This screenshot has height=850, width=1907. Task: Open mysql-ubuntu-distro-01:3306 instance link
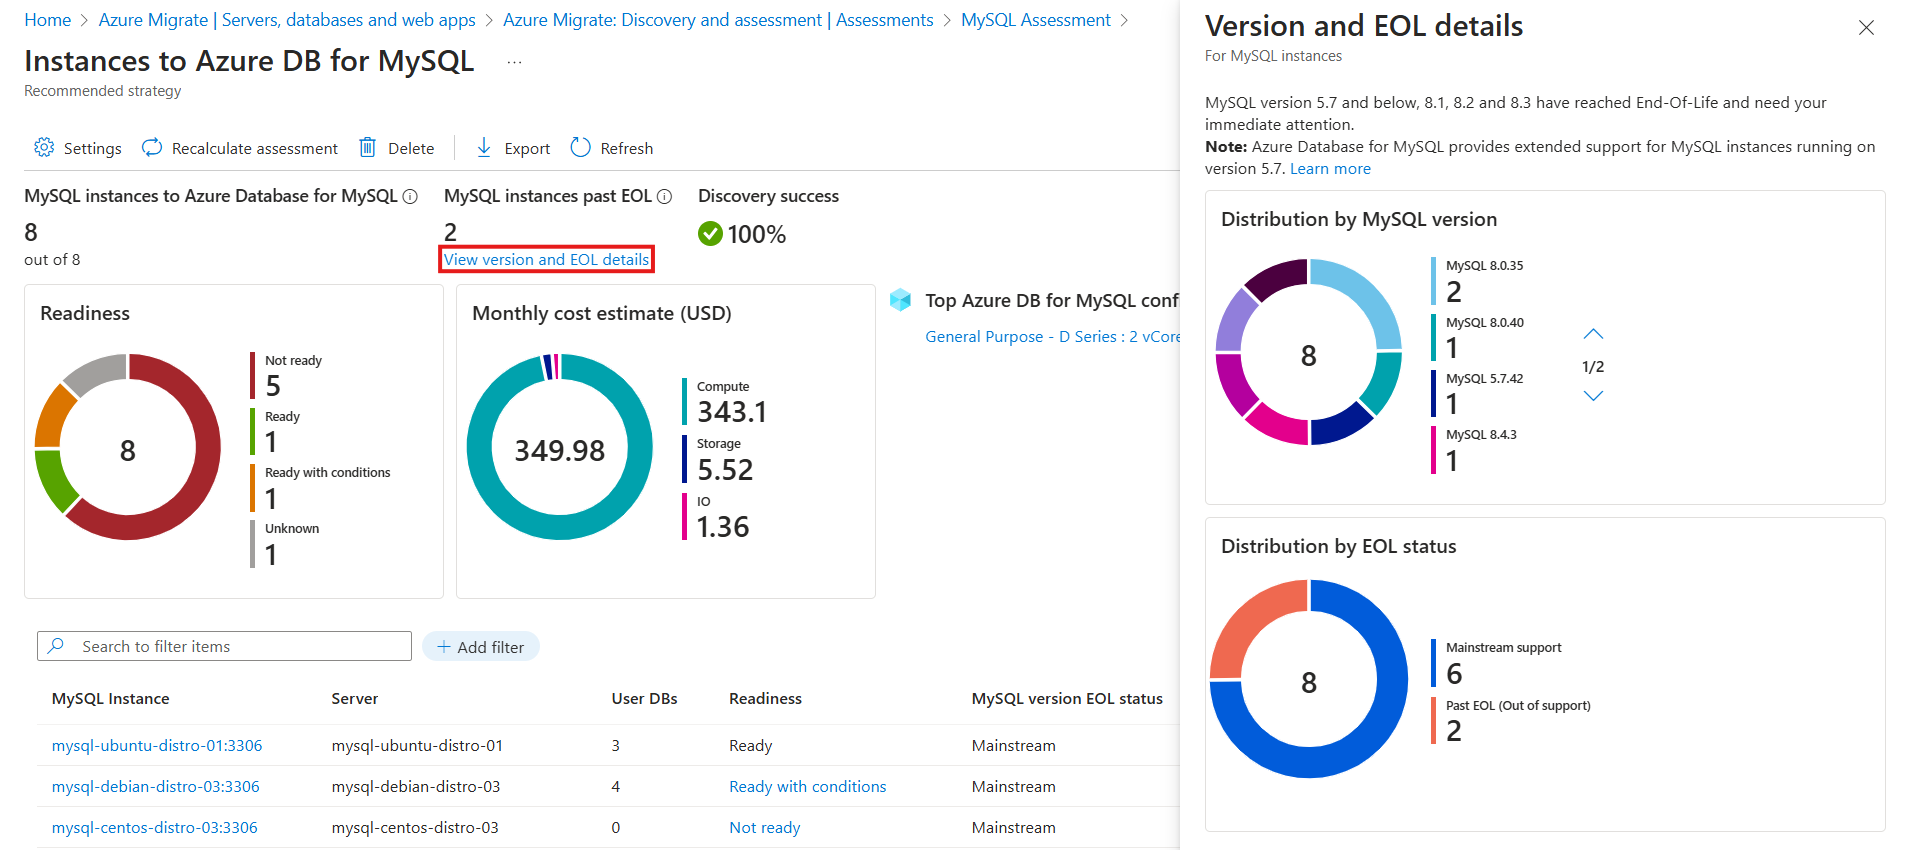coord(157,746)
